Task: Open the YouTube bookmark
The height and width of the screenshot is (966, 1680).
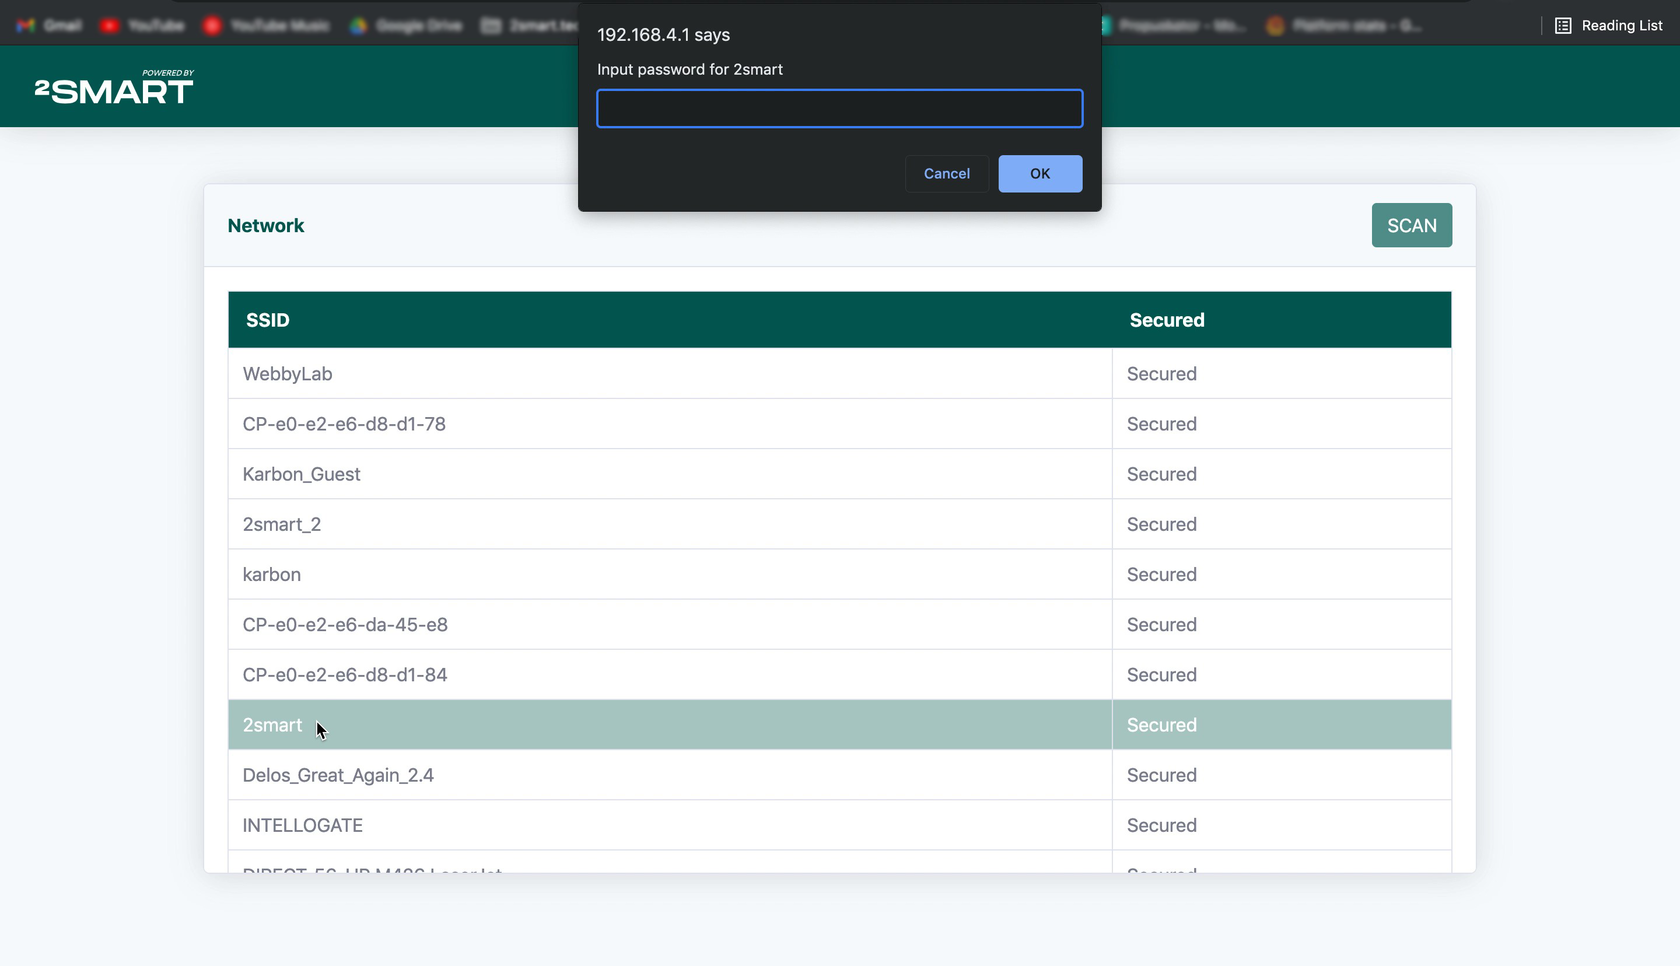Action: coord(142,25)
